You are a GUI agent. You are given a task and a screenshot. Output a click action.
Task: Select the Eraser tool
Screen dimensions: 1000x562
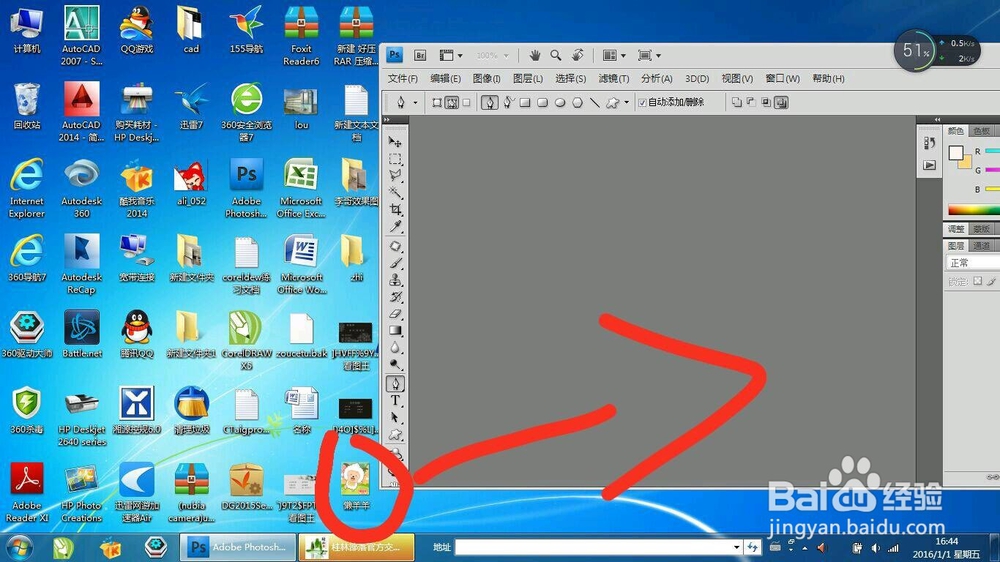(395, 314)
